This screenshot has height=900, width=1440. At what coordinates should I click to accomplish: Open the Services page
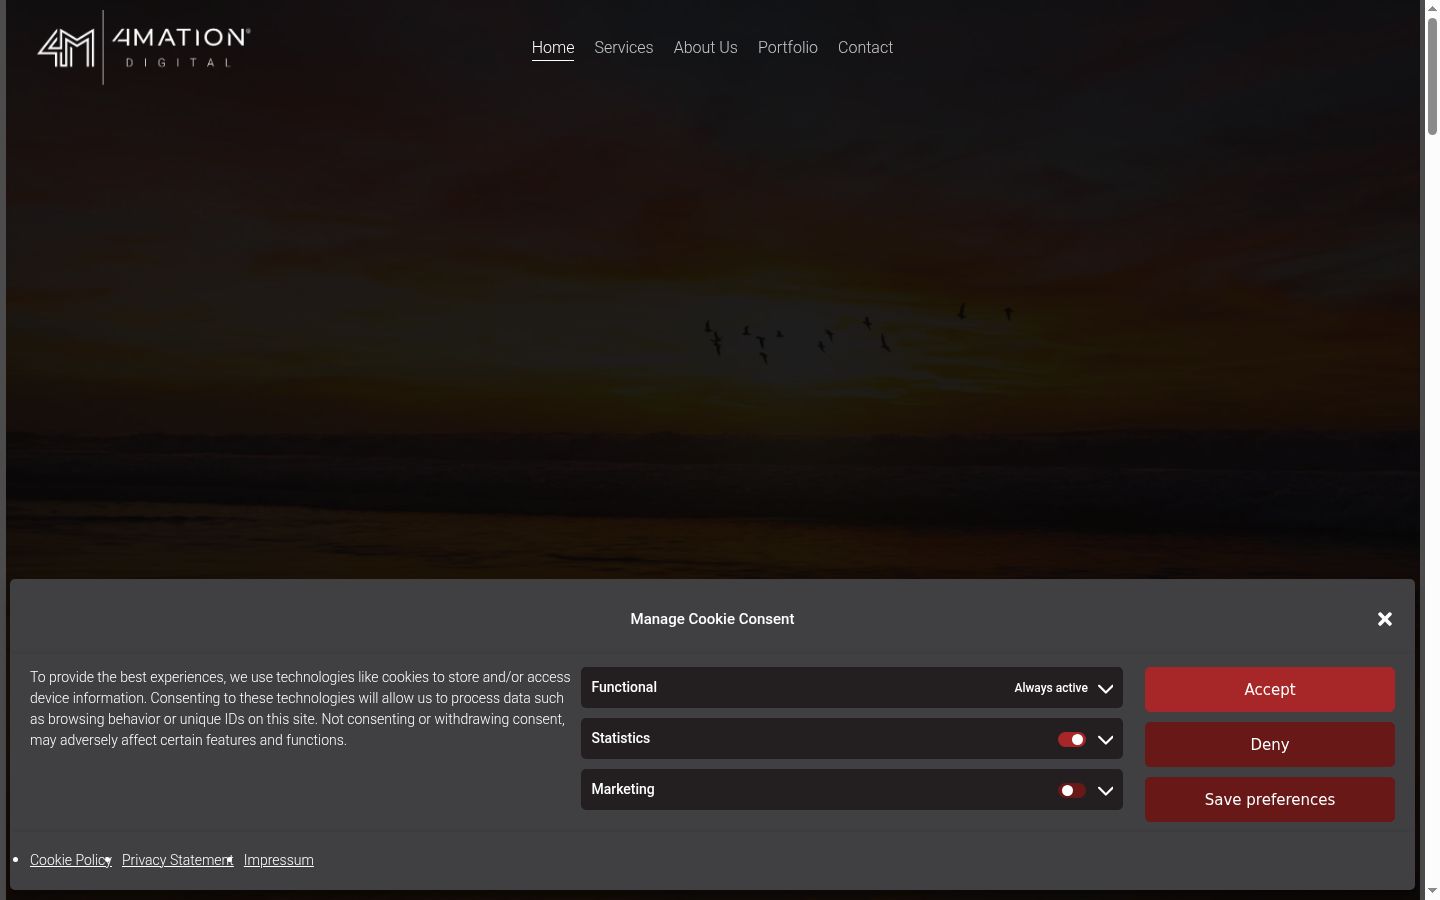(624, 47)
